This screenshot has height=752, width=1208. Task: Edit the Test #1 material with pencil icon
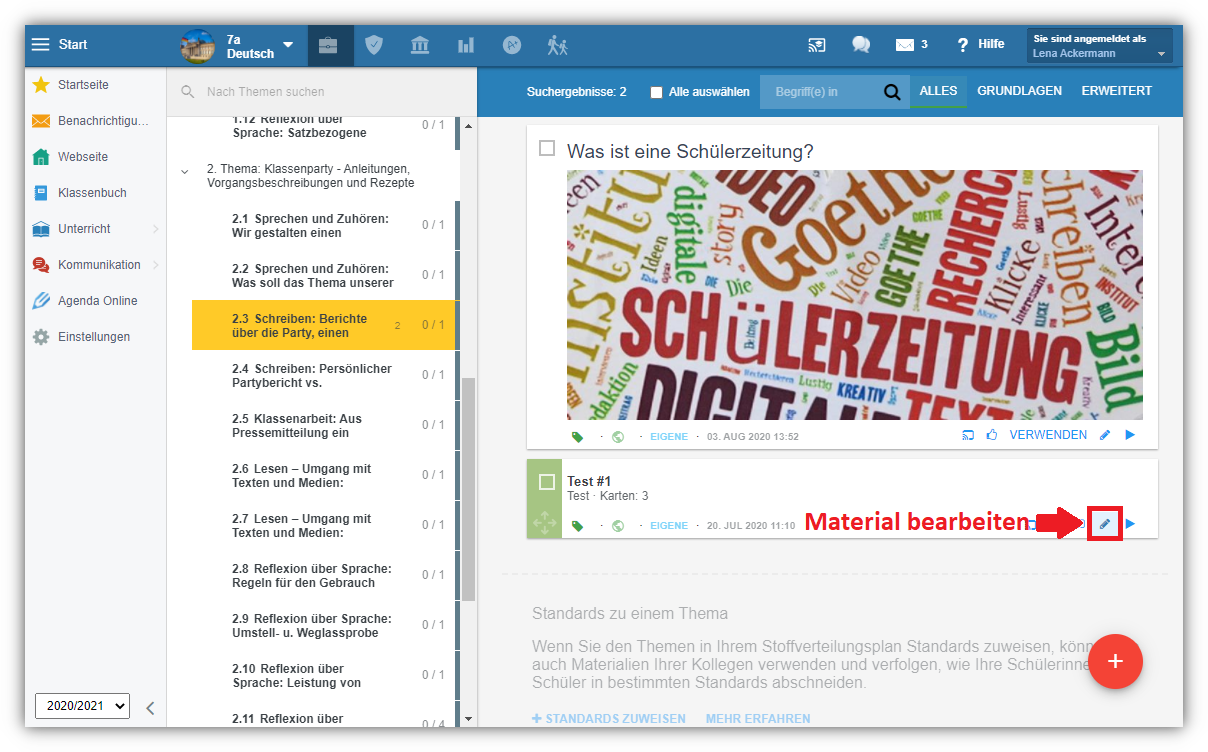tap(1105, 524)
